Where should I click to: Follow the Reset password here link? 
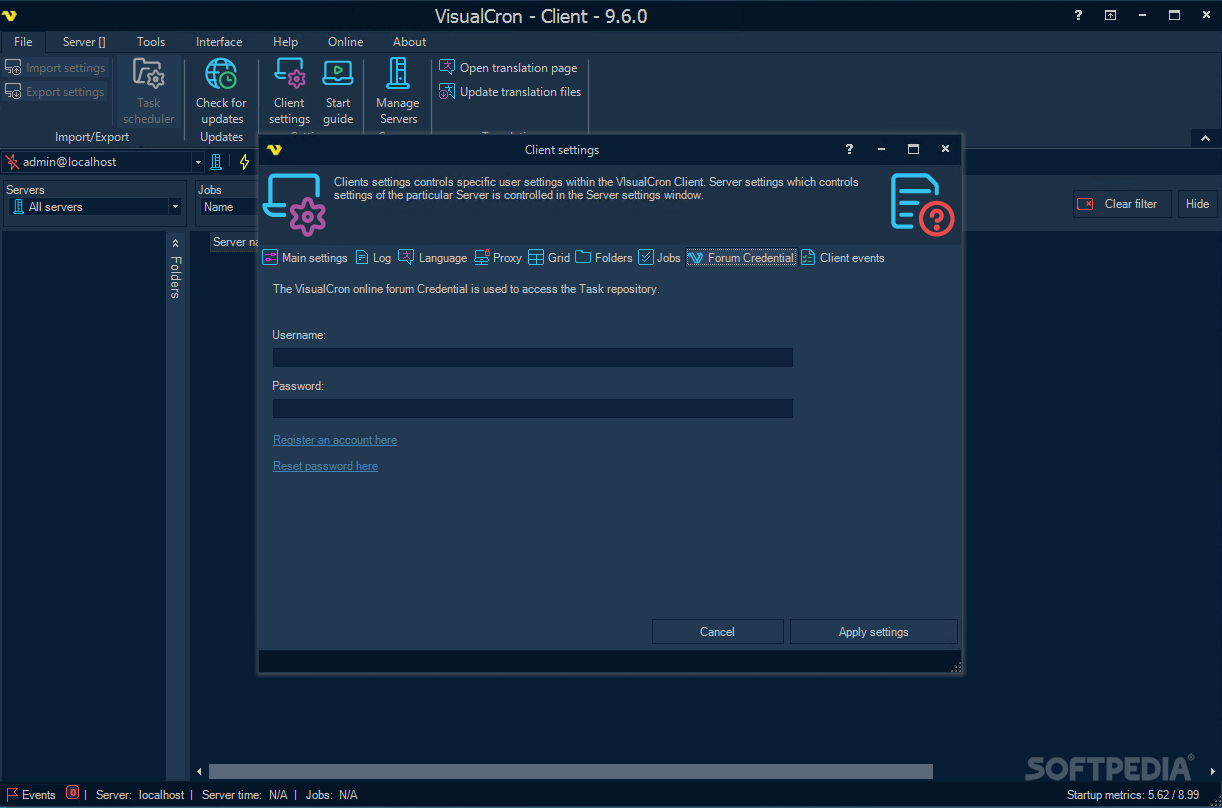tap(325, 466)
